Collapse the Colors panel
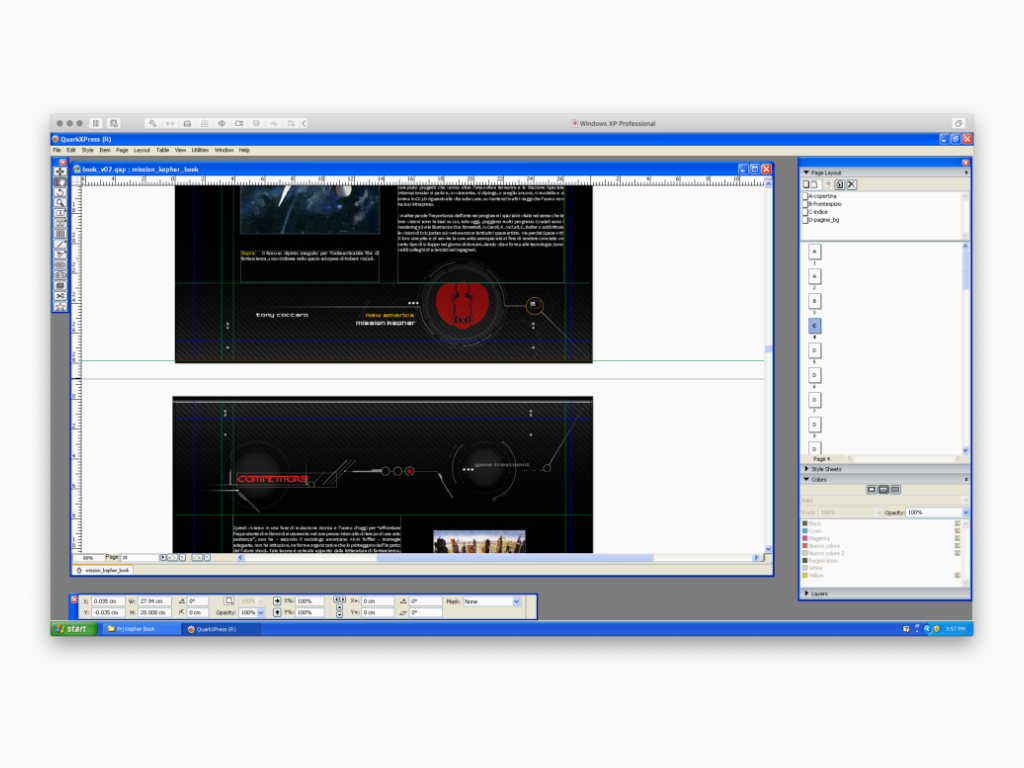Viewport: 1024px width, 768px height. pyautogui.click(x=806, y=479)
